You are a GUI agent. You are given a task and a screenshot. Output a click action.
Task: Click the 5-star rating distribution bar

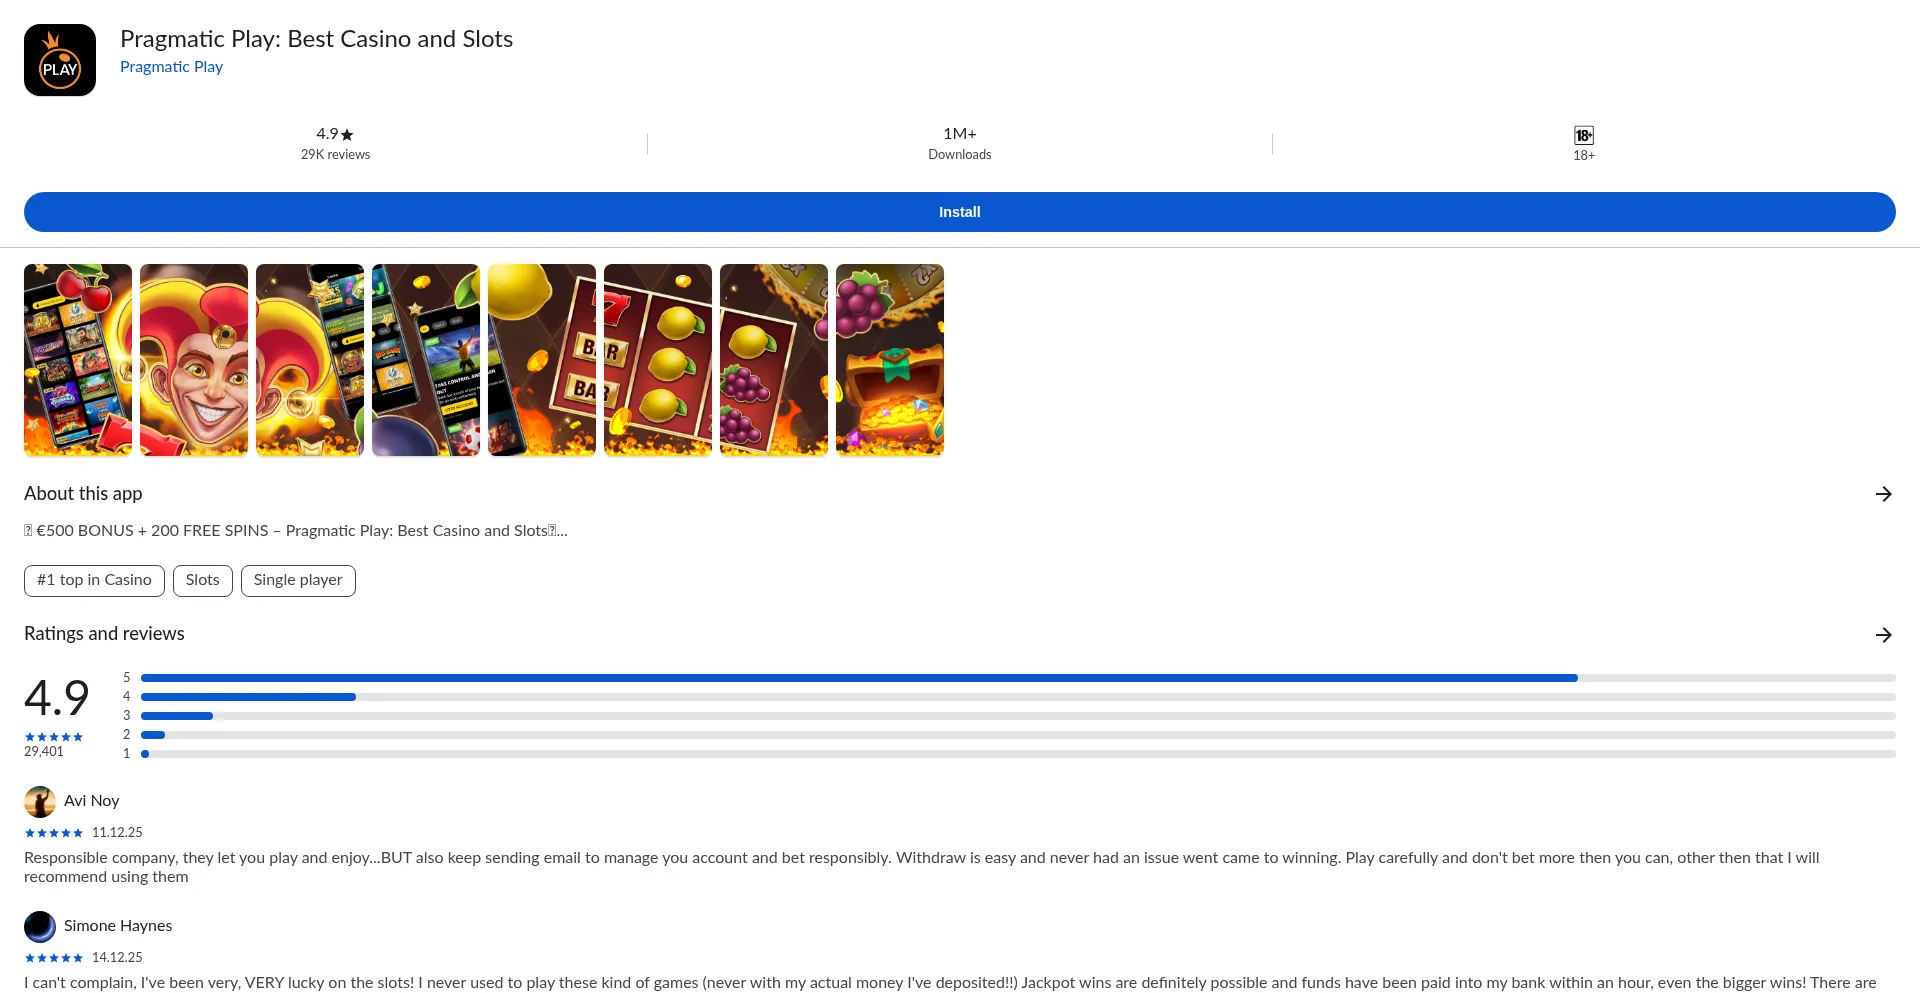[x=860, y=677]
